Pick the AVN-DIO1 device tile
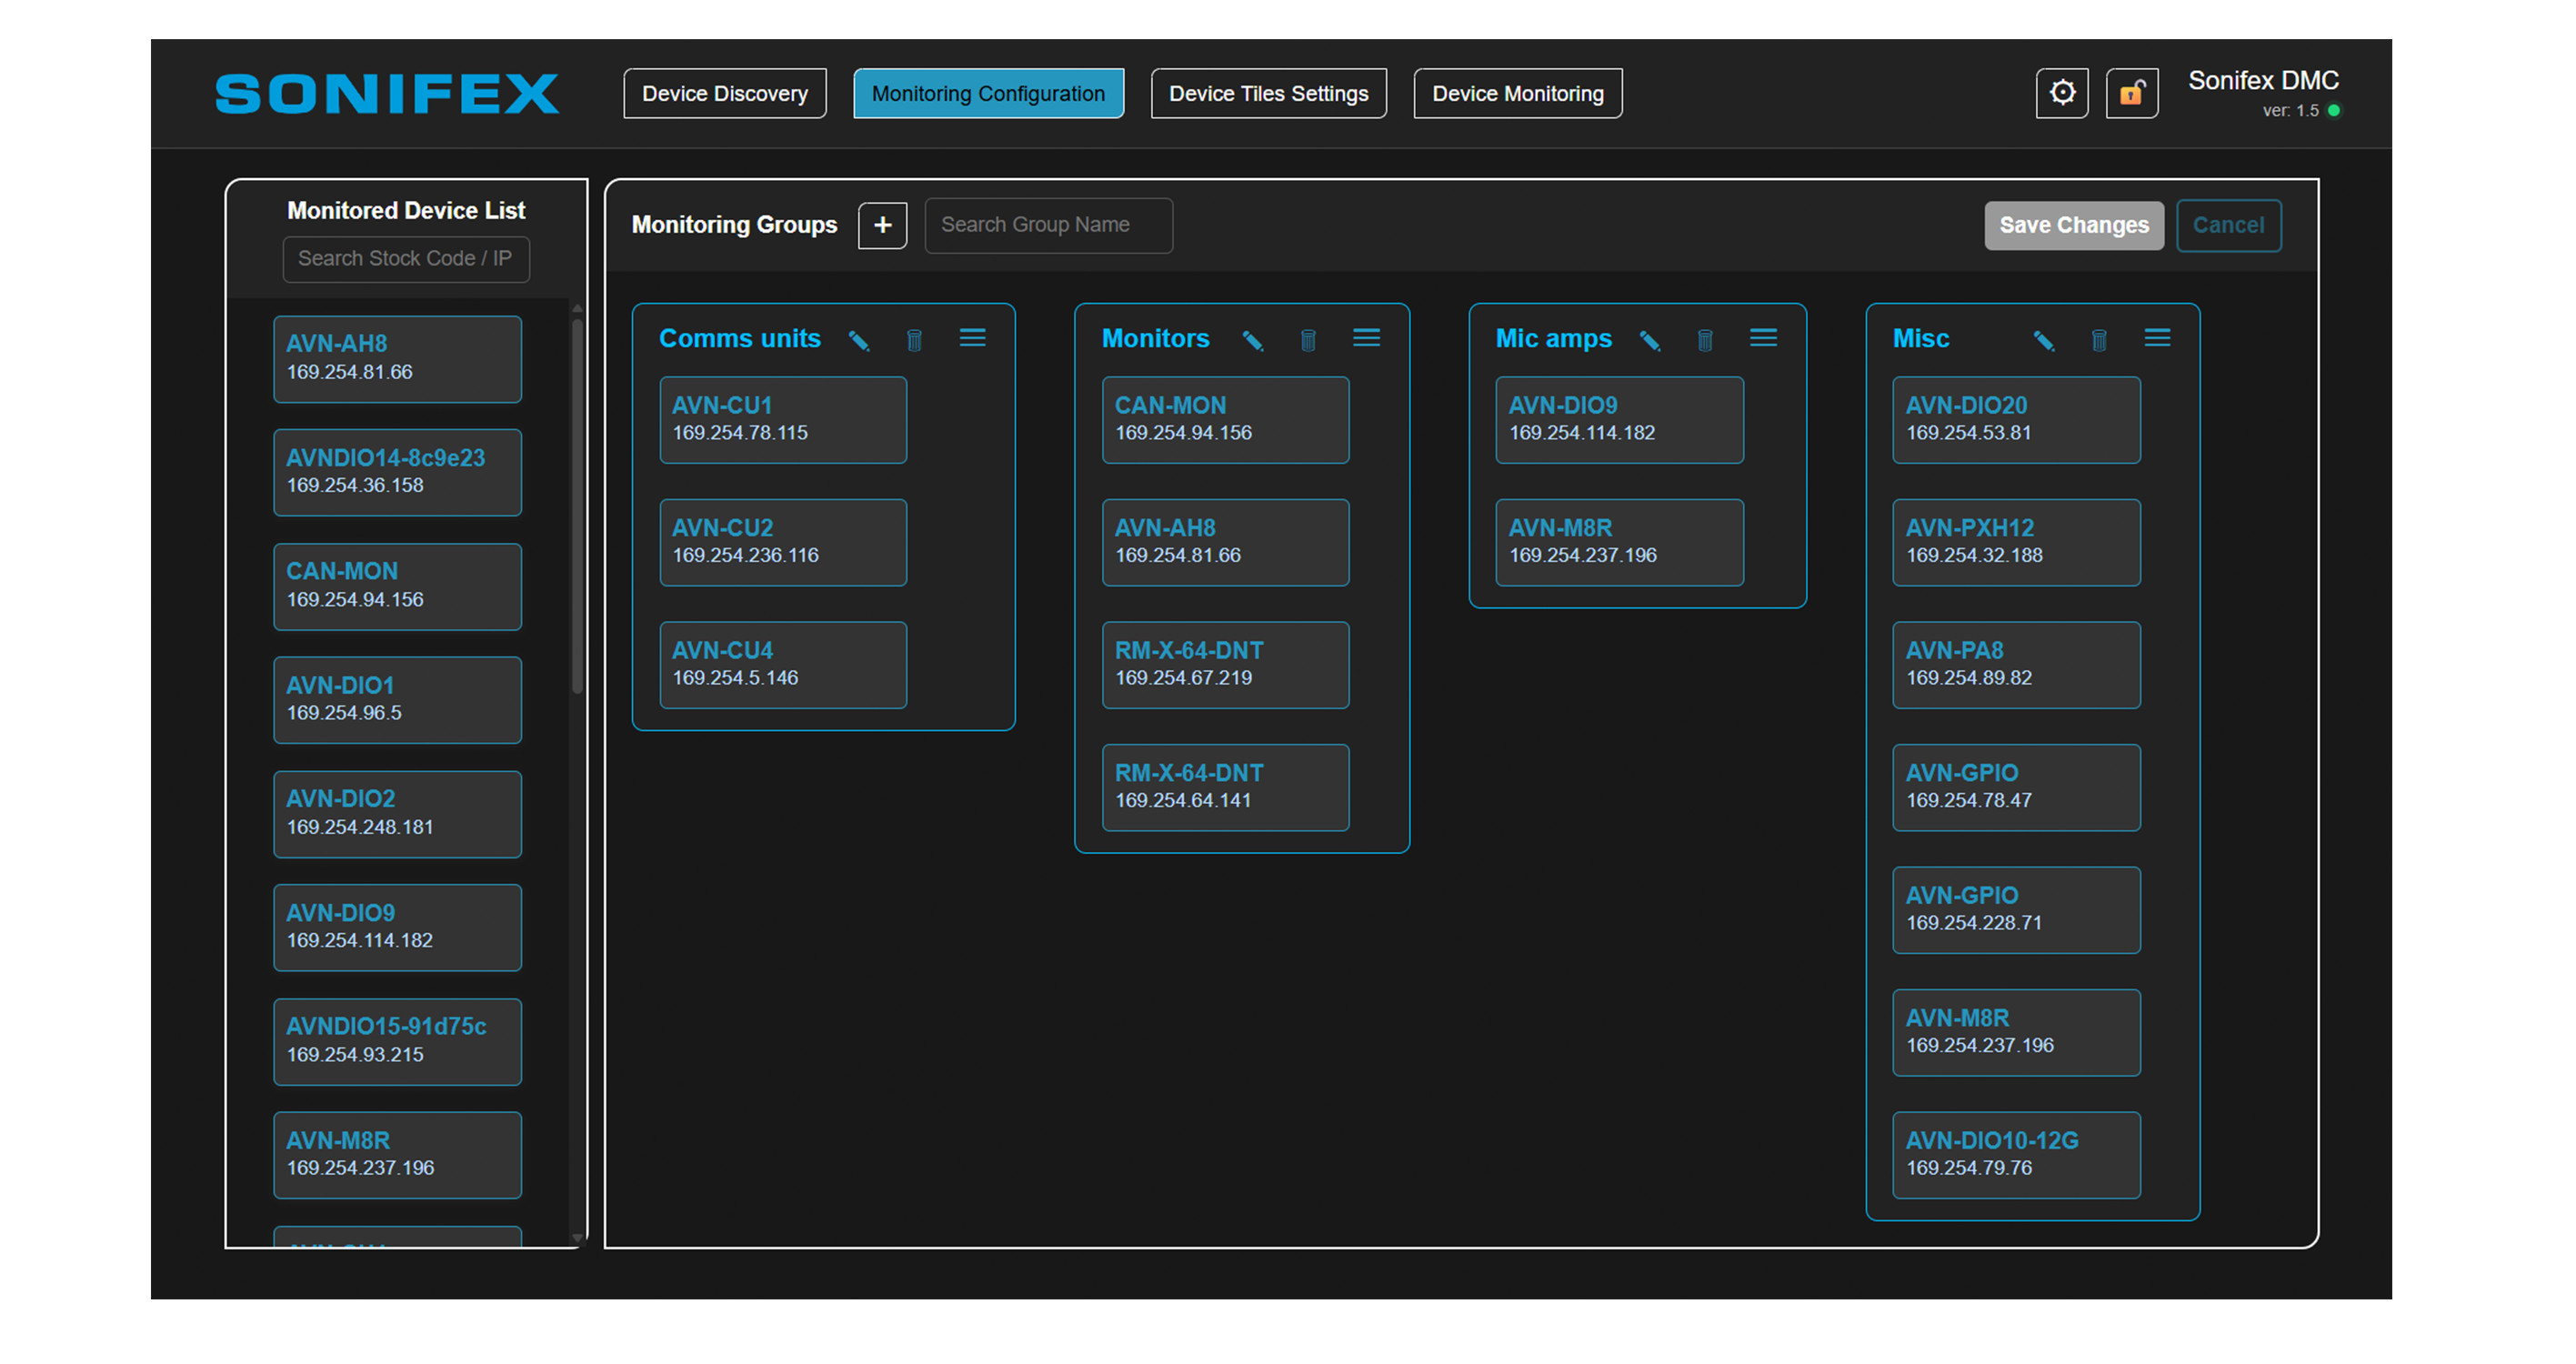 point(397,699)
